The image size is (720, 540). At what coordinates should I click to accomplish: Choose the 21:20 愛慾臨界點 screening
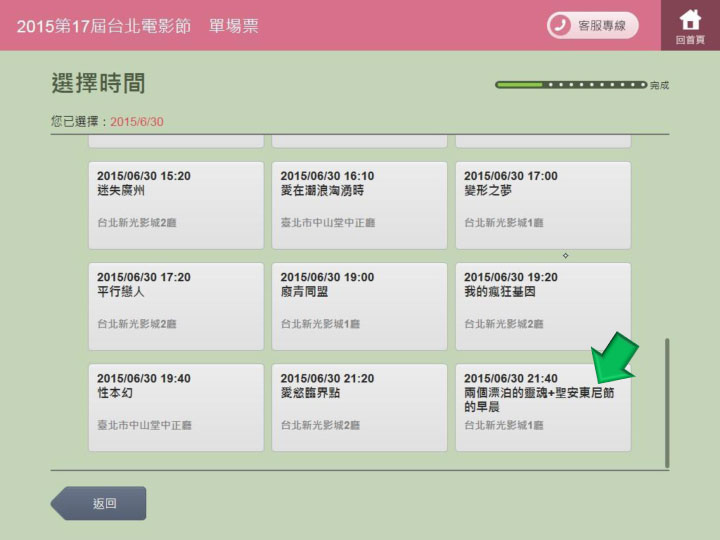tap(359, 408)
